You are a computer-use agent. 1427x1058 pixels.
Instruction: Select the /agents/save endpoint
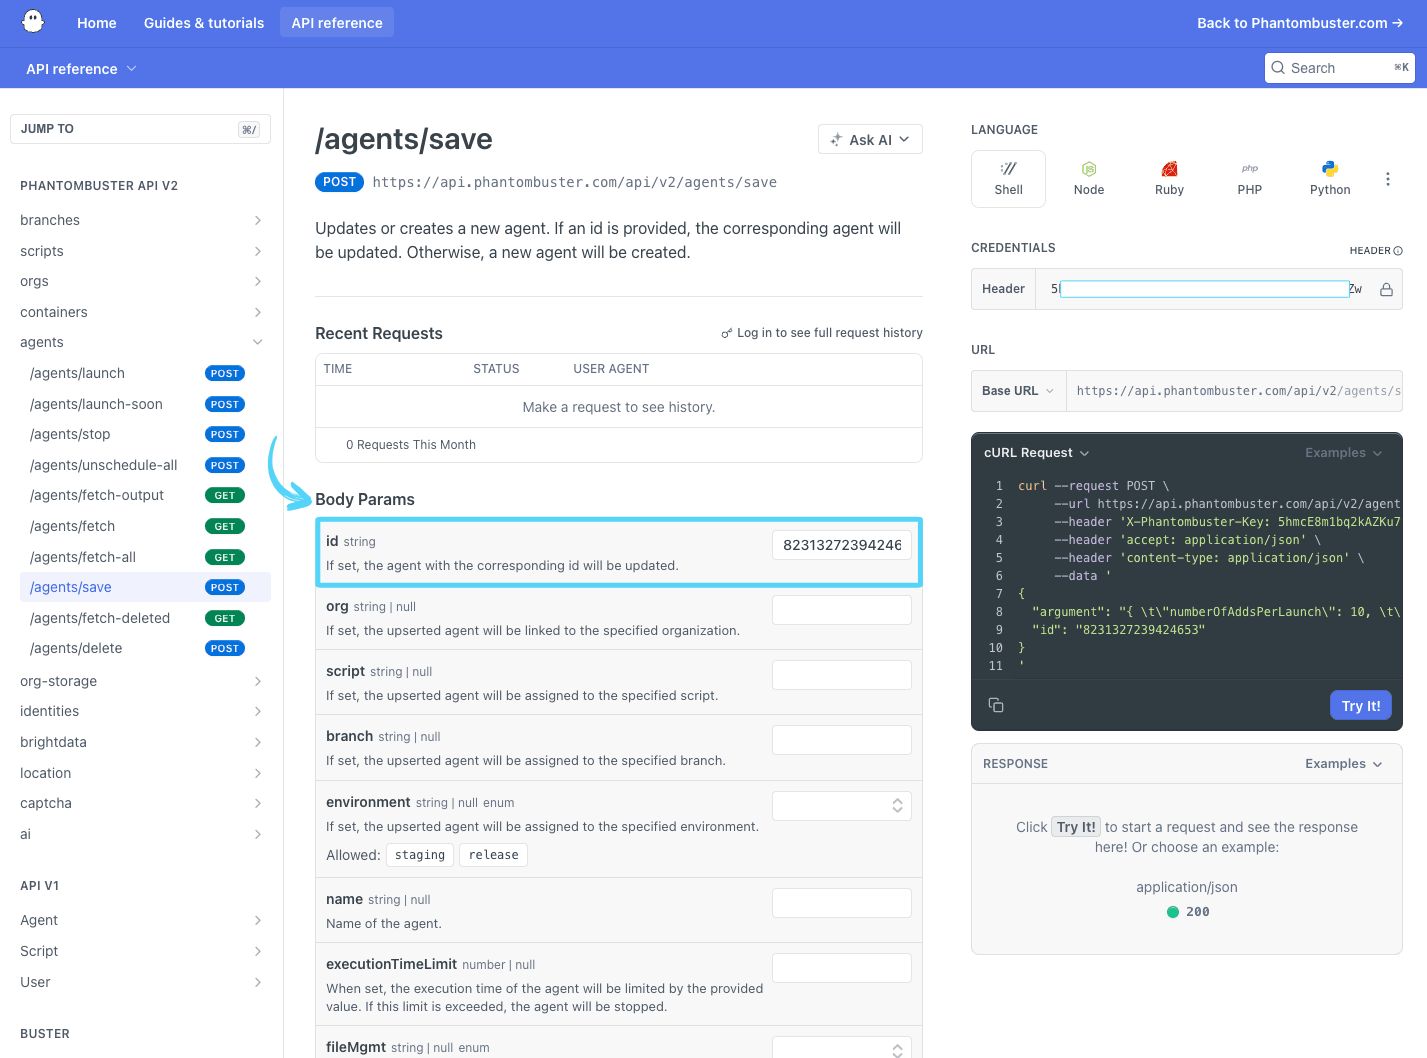pyautogui.click(x=145, y=587)
